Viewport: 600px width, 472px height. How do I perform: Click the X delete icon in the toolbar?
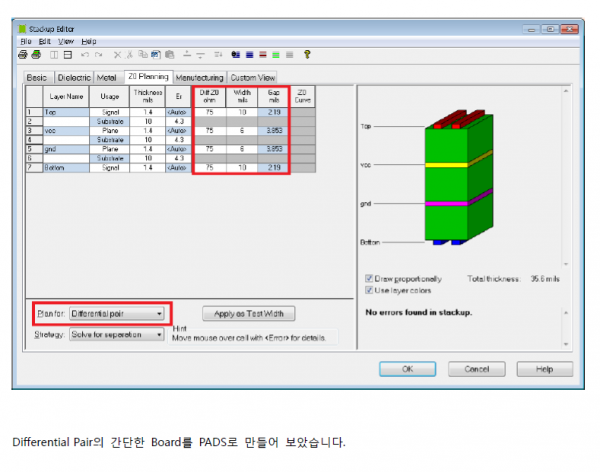pos(117,53)
